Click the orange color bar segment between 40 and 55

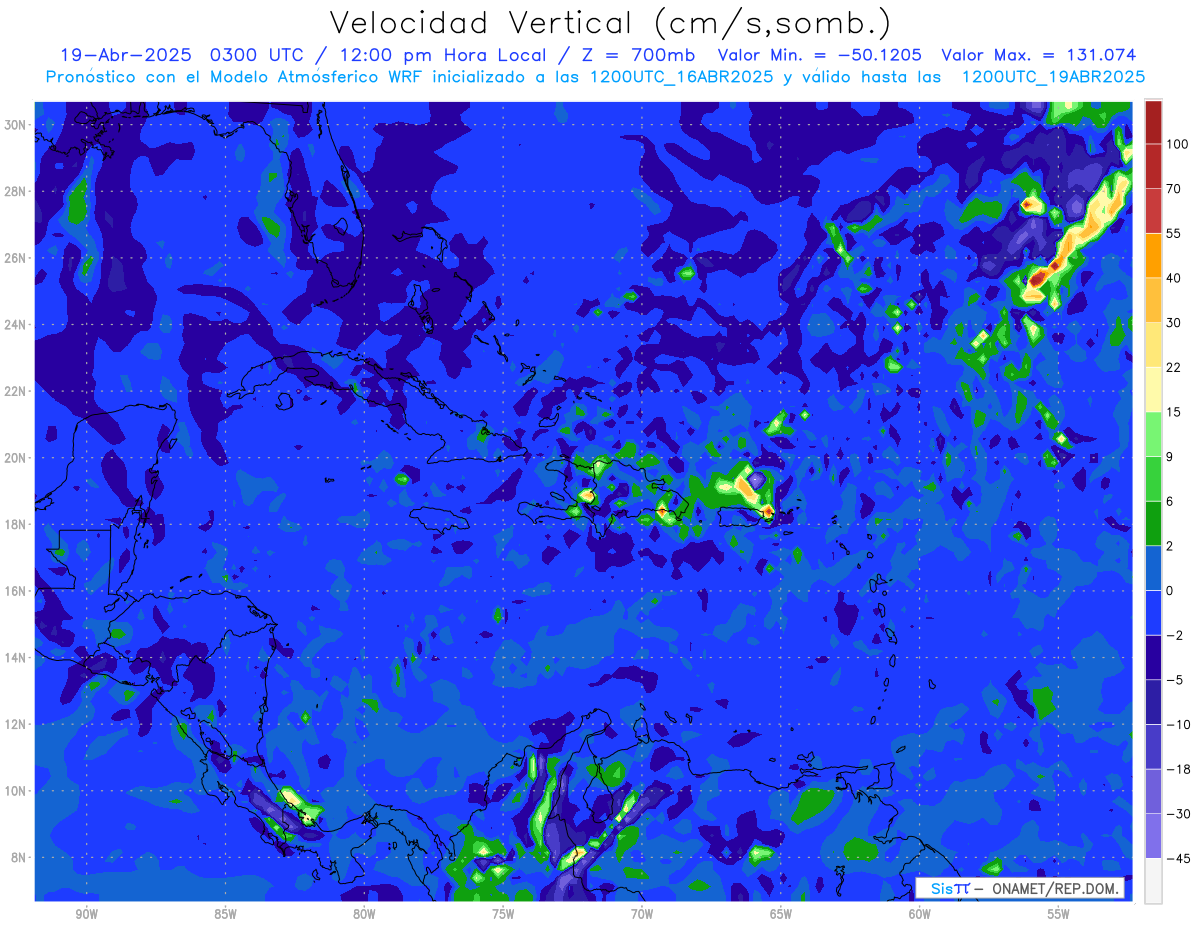click(1153, 255)
